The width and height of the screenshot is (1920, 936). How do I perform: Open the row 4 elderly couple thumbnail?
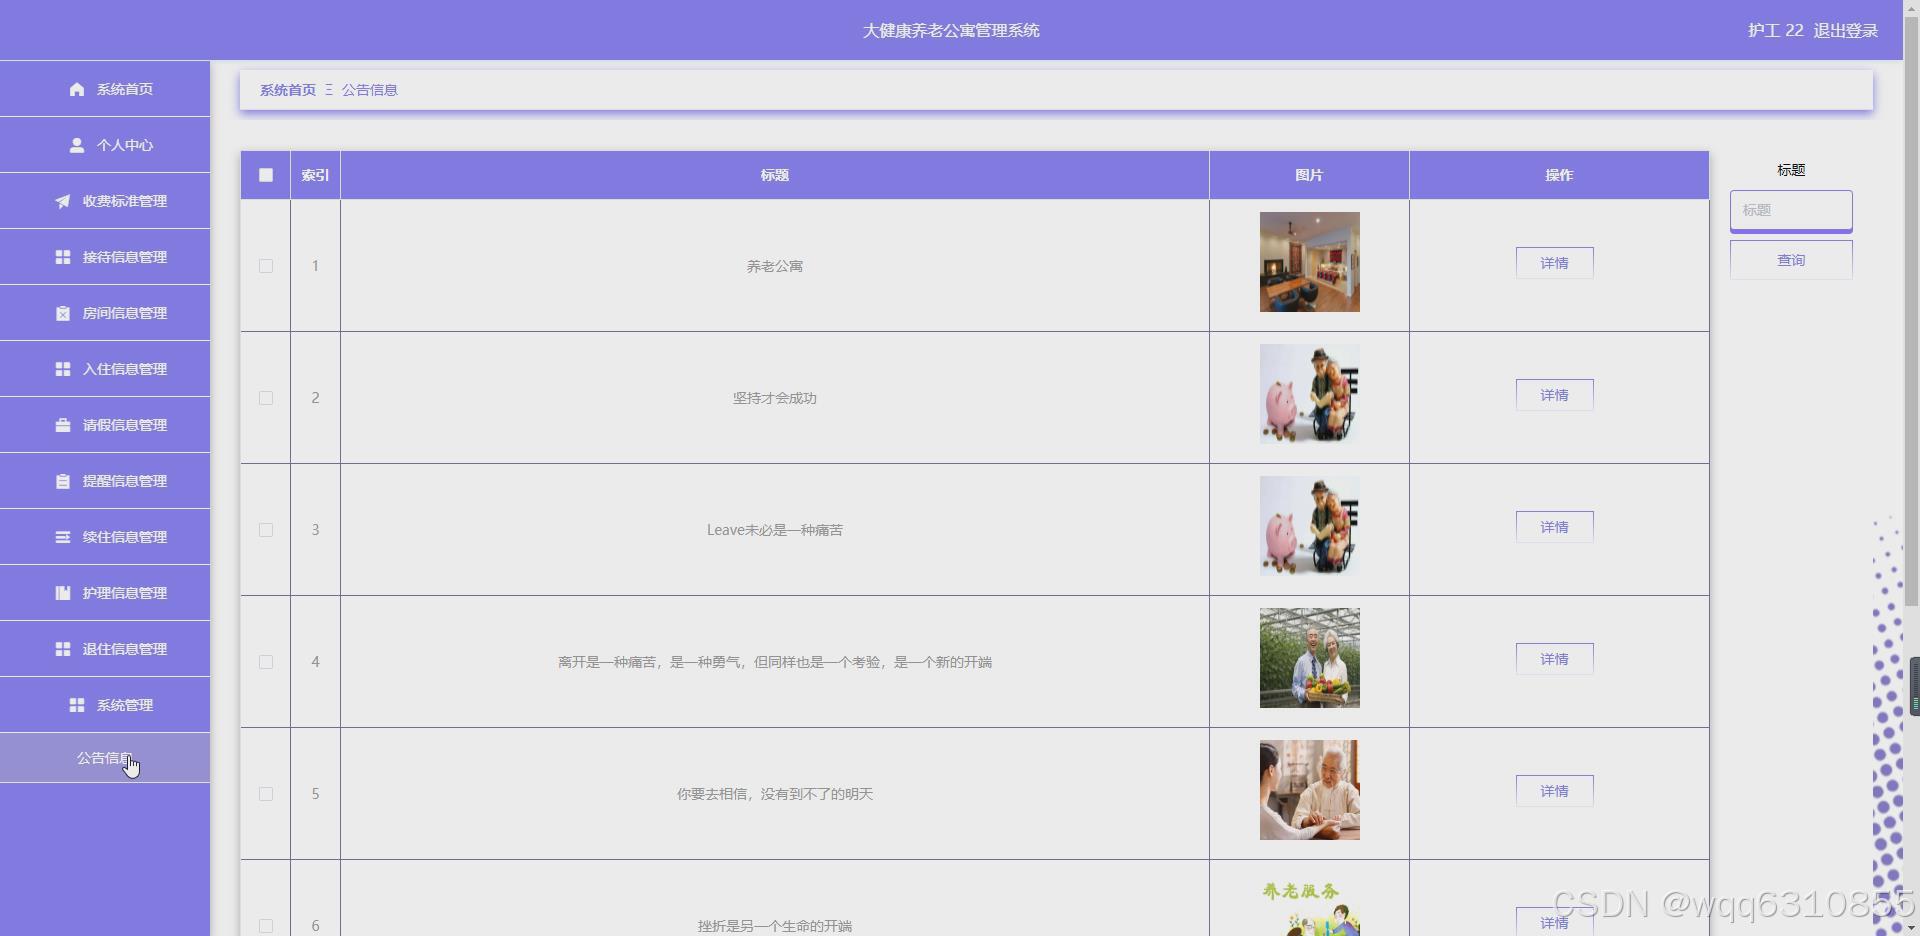click(x=1309, y=658)
